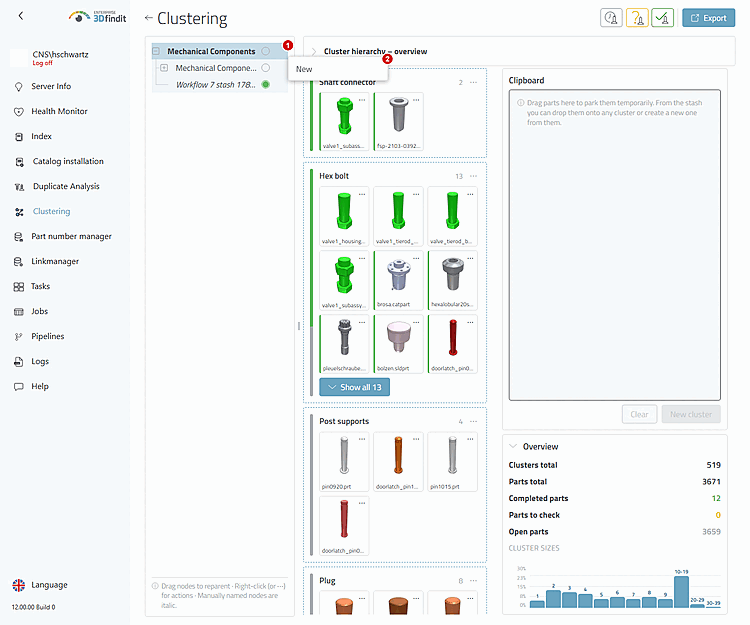Open the Health Monitor icon in sidebar

[19, 111]
